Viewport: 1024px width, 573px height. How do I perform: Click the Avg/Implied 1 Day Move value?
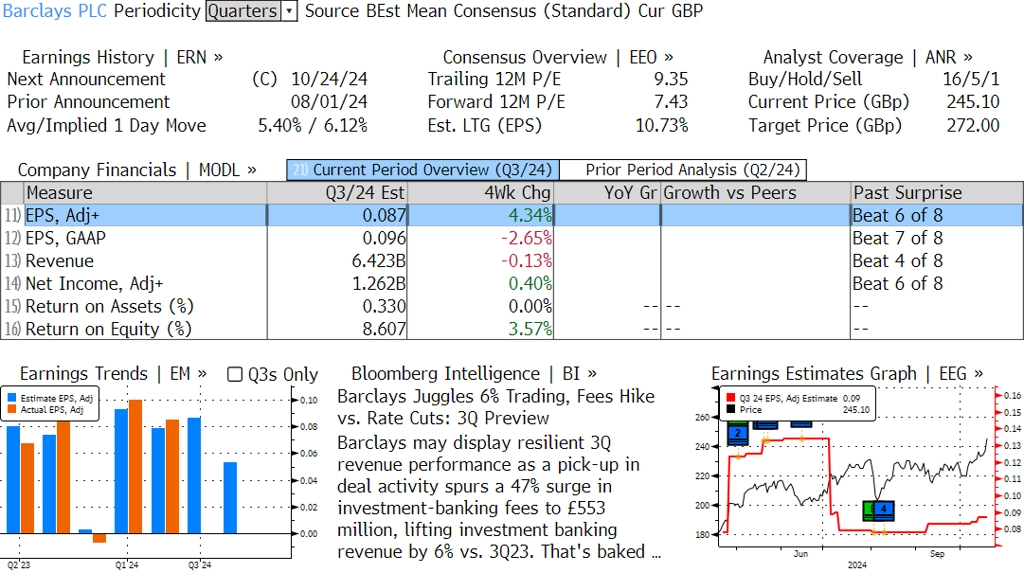pos(313,125)
